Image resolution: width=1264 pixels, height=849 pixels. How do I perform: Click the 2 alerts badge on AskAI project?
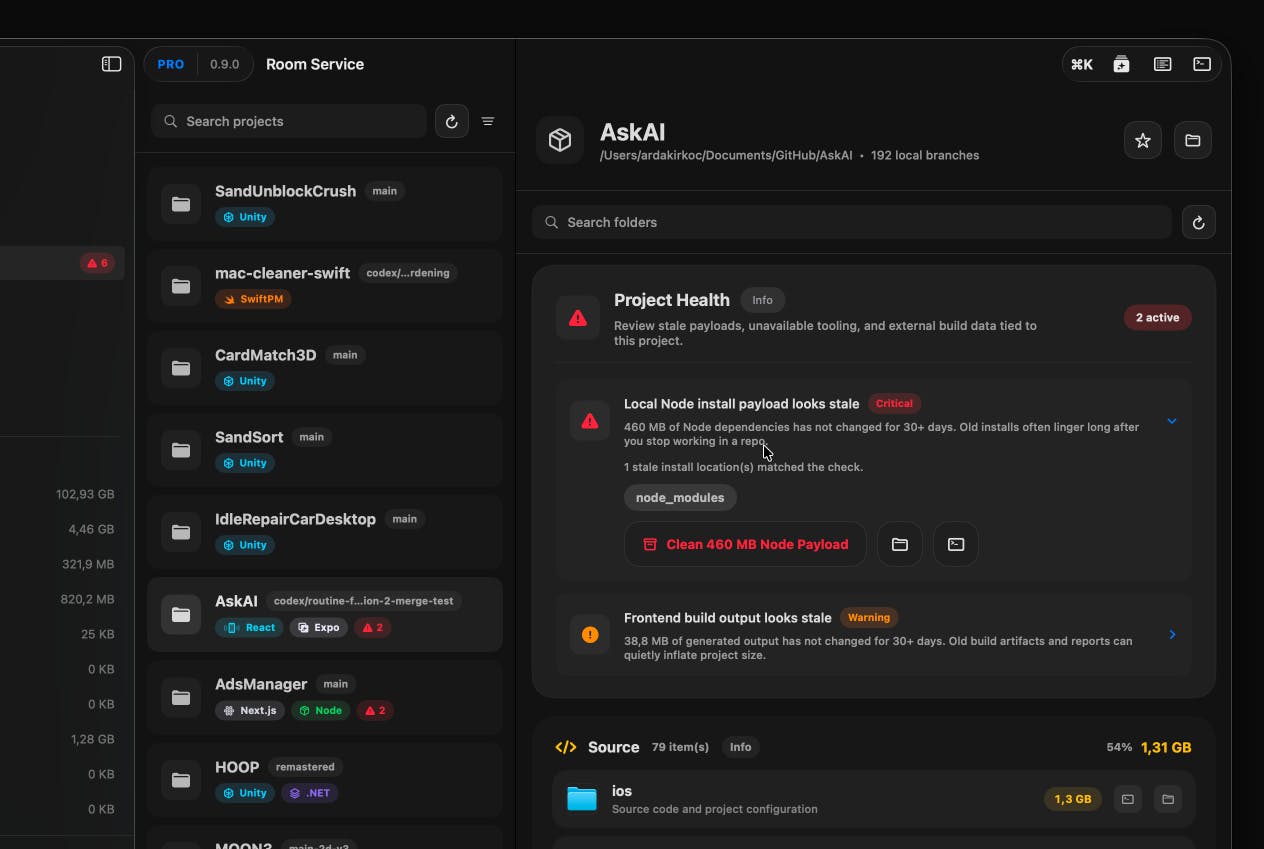pyautogui.click(x=373, y=628)
